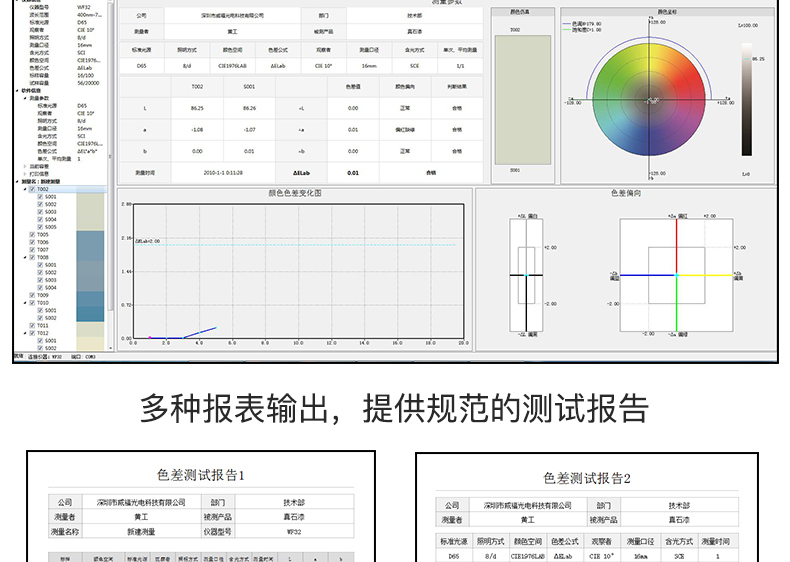Toggle the T011 checkbox
The image size is (790, 562).
coord(33,326)
